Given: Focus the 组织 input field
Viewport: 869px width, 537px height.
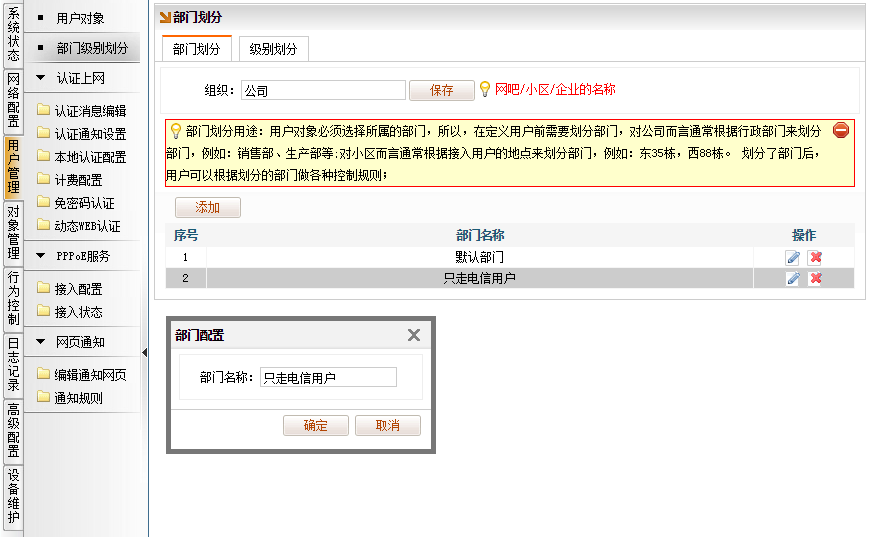Looking at the screenshot, I should 324,90.
